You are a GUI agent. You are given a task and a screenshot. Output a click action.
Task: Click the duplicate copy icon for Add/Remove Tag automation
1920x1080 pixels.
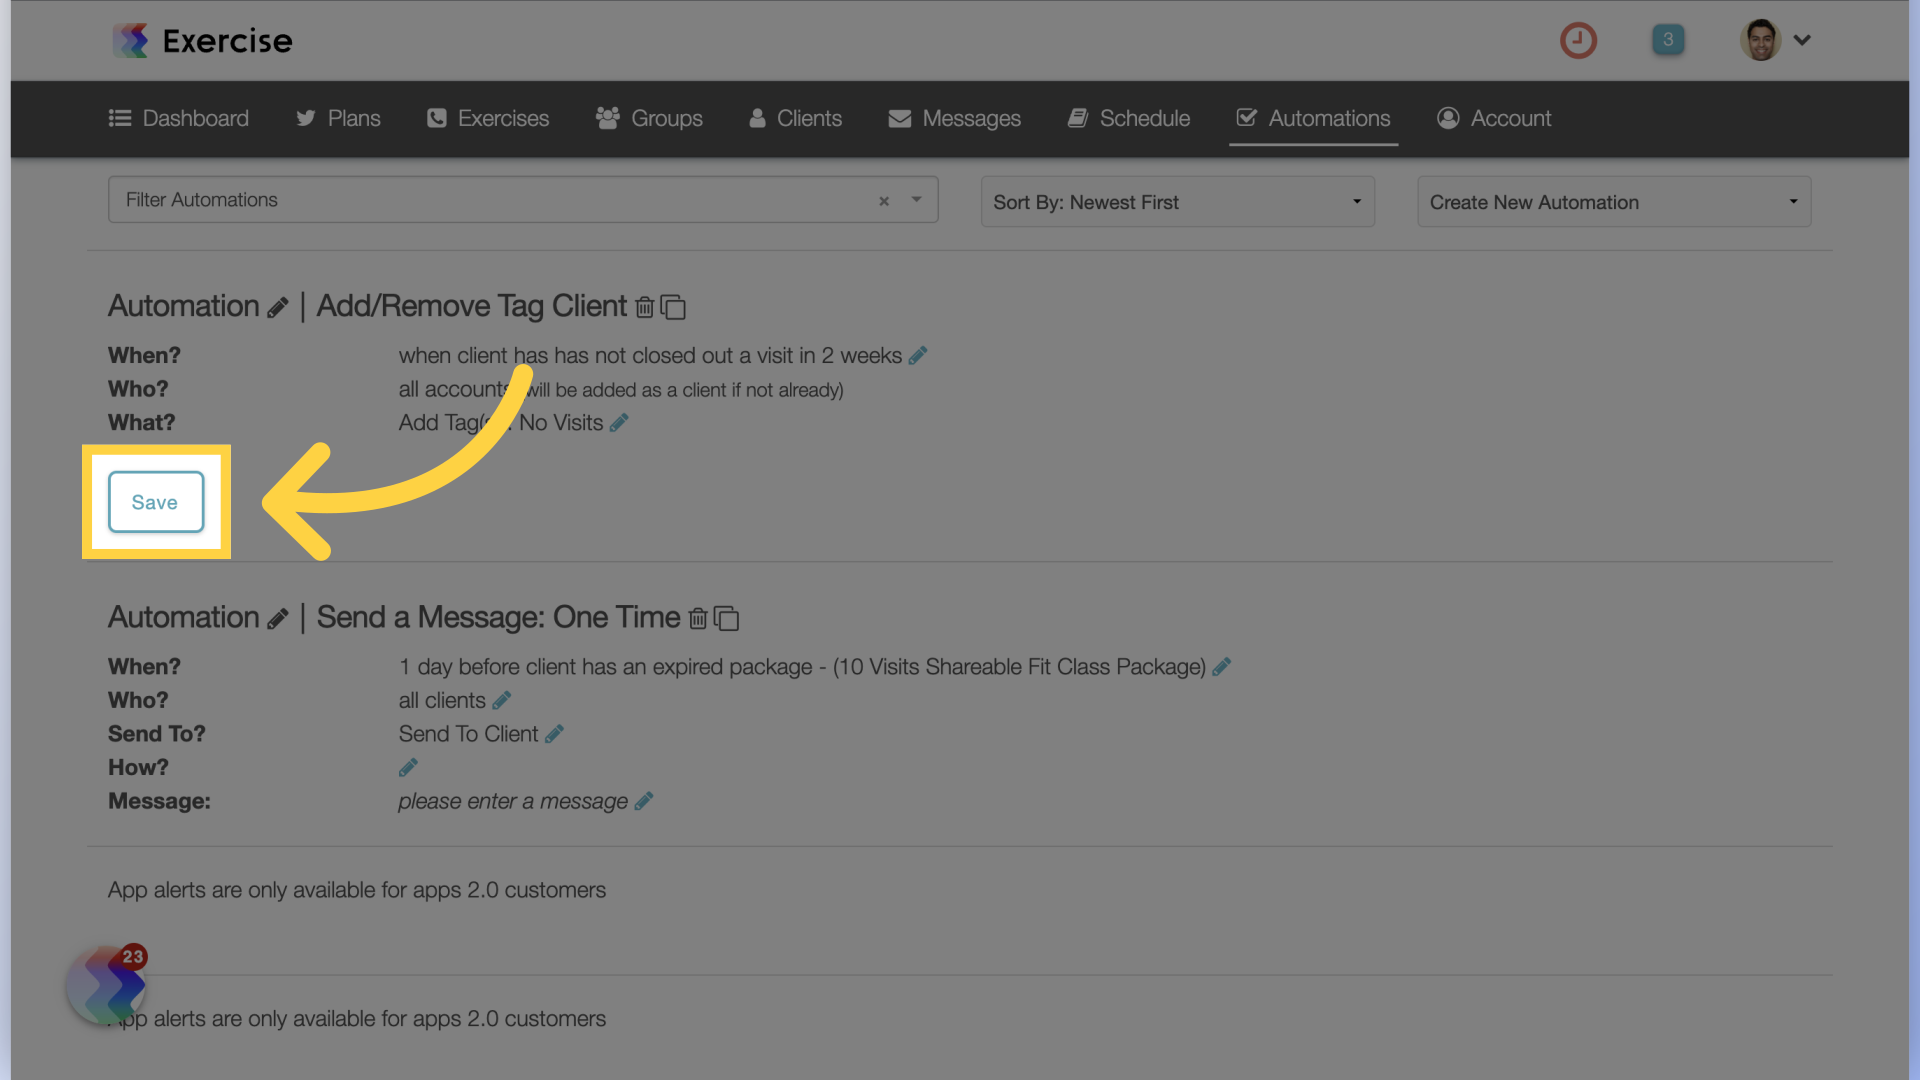click(x=674, y=305)
